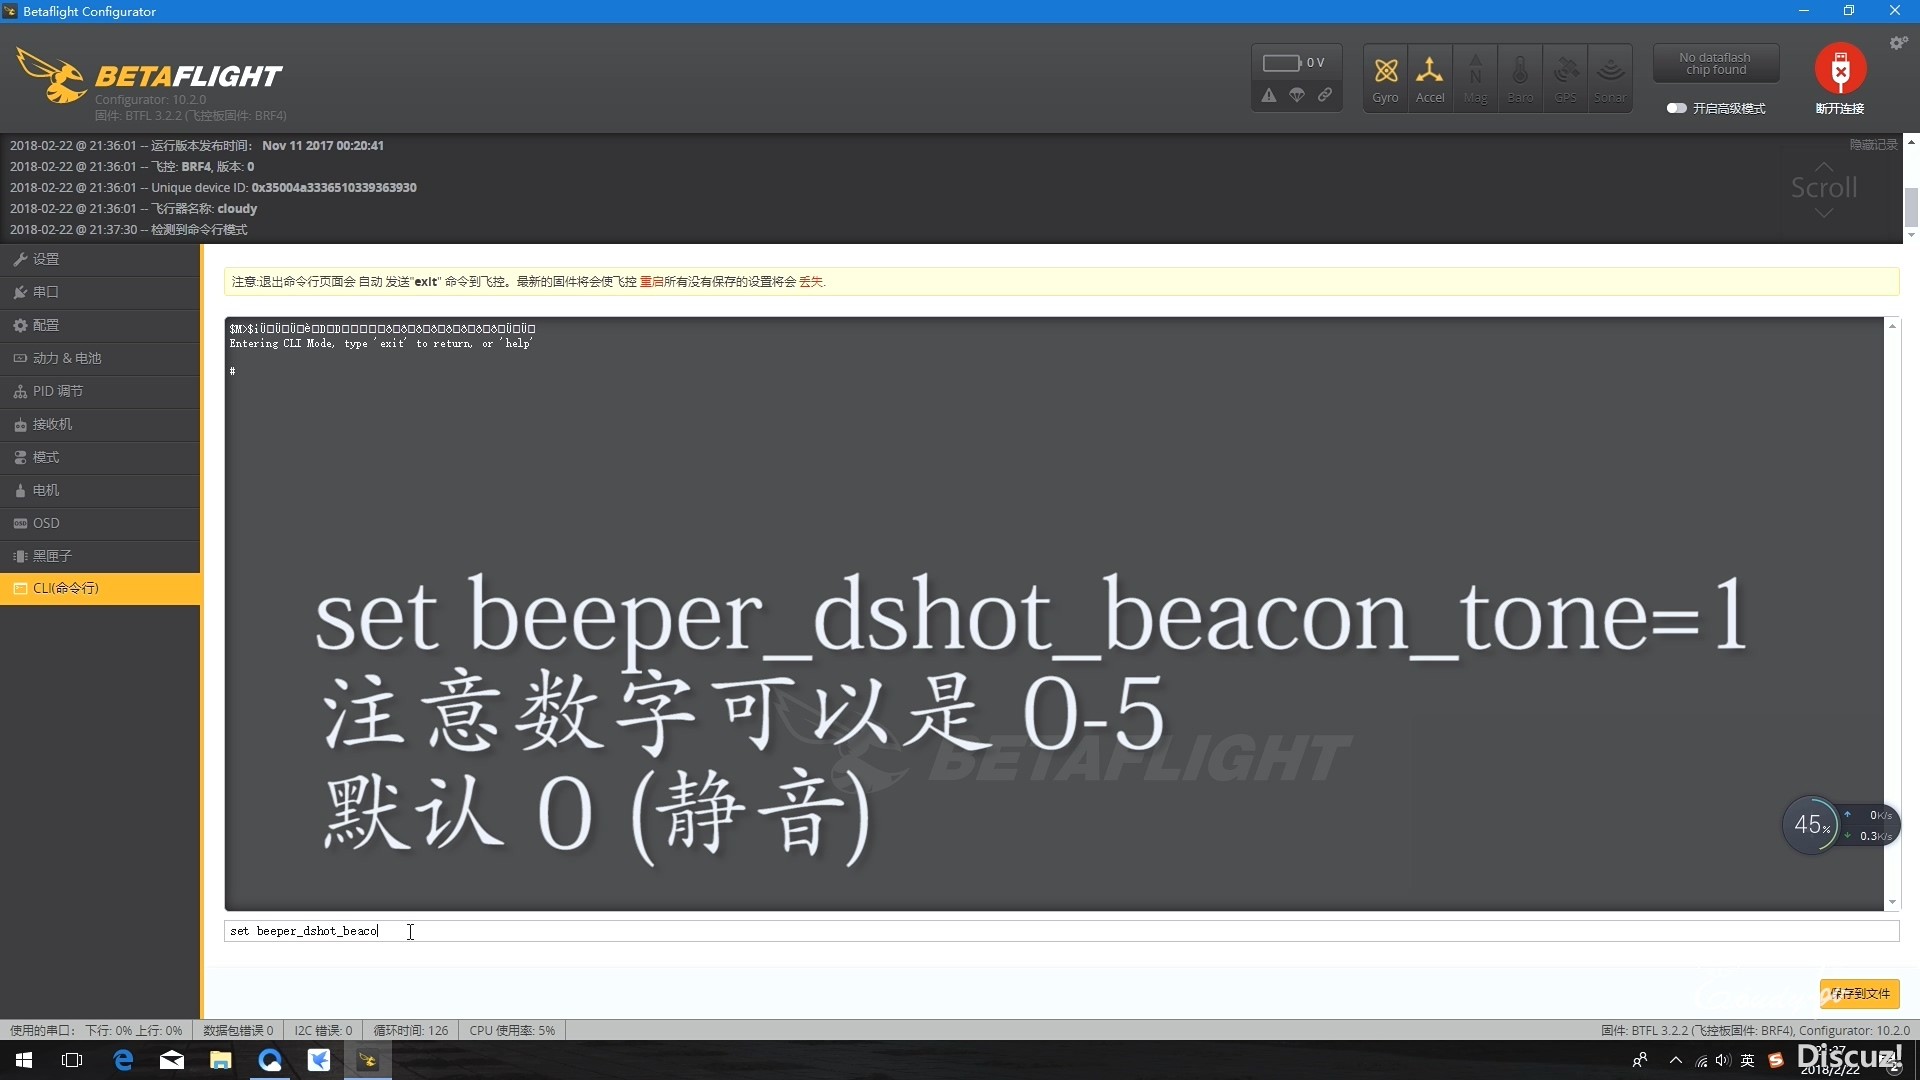Click the battery voltage indicator

coord(1294,63)
